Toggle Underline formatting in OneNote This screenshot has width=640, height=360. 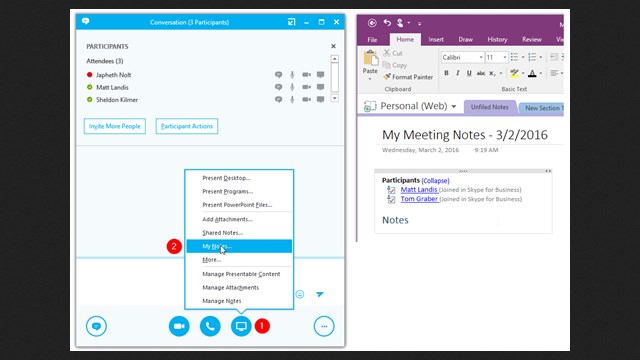point(469,73)
